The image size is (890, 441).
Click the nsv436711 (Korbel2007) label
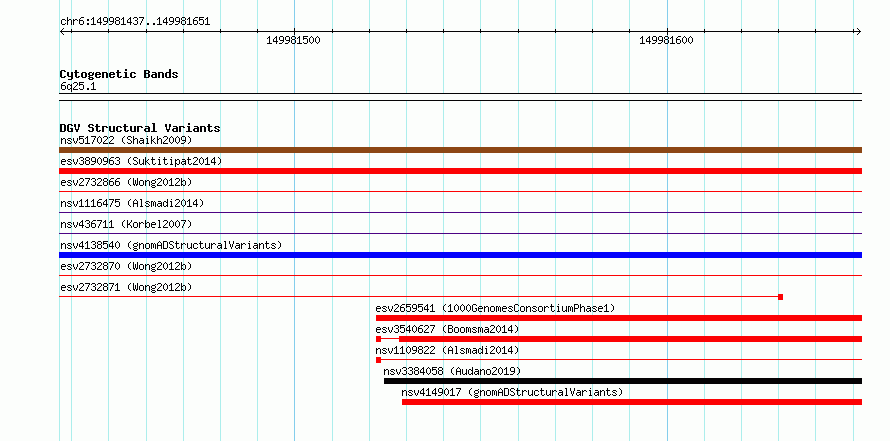[x=126, y=224]
